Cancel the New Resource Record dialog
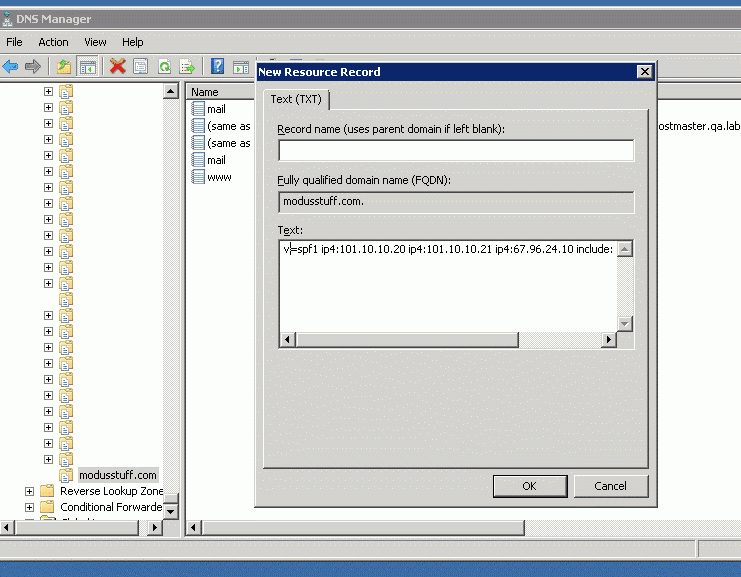 (610, 486)
